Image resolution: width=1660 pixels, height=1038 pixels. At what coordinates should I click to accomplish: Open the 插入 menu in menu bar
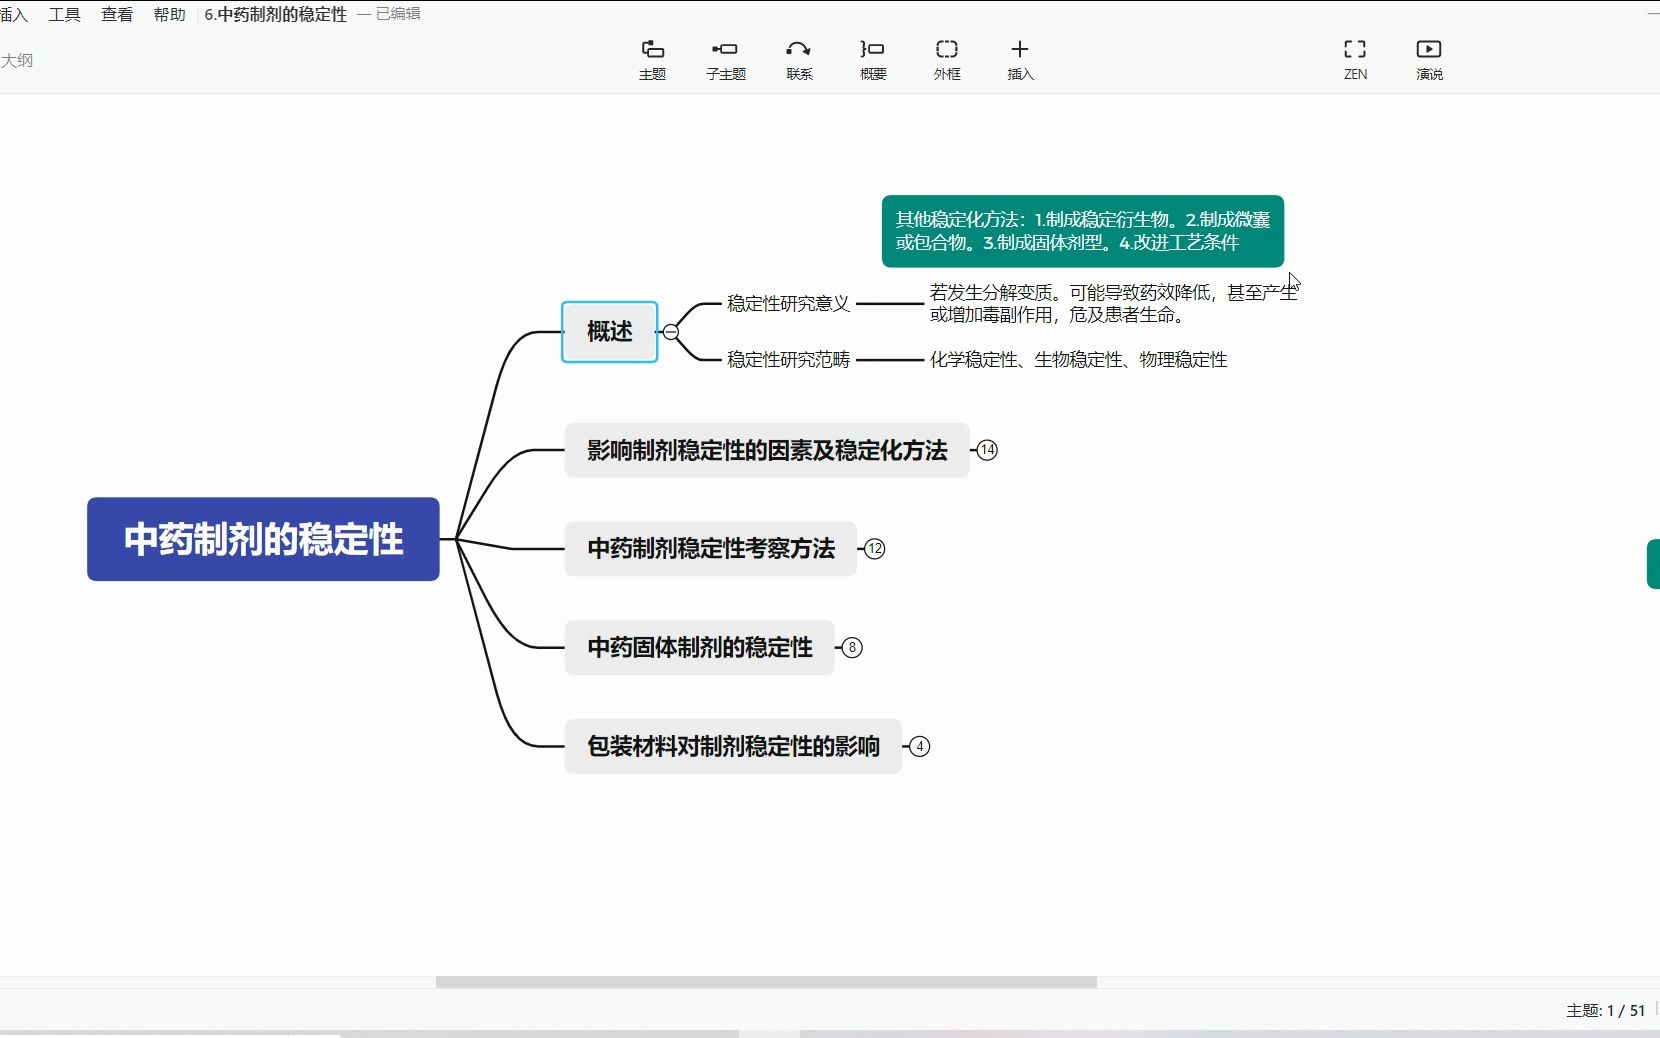point(13,14)
